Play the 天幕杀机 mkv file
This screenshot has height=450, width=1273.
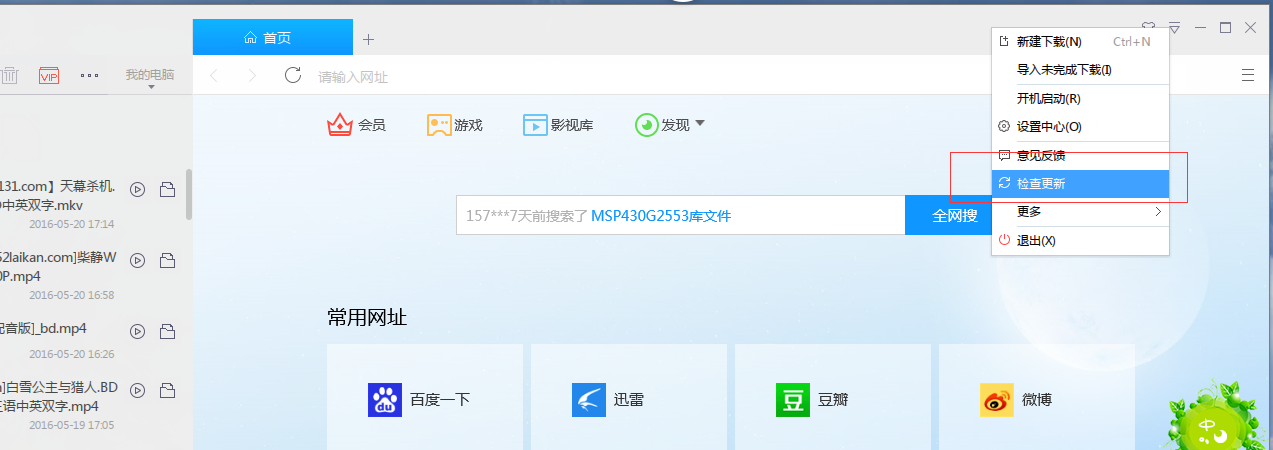[138, 189]
